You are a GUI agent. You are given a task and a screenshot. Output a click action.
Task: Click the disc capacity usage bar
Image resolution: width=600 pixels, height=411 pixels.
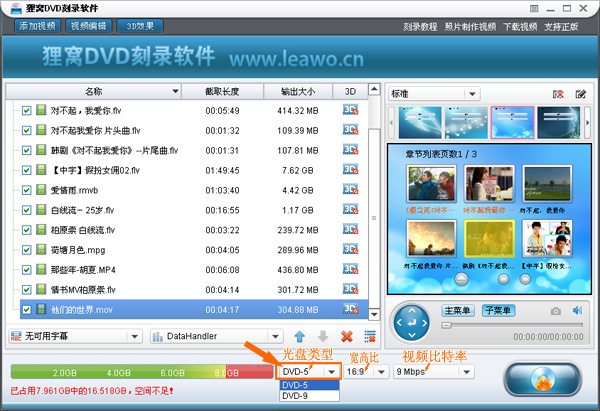point(142,372)
